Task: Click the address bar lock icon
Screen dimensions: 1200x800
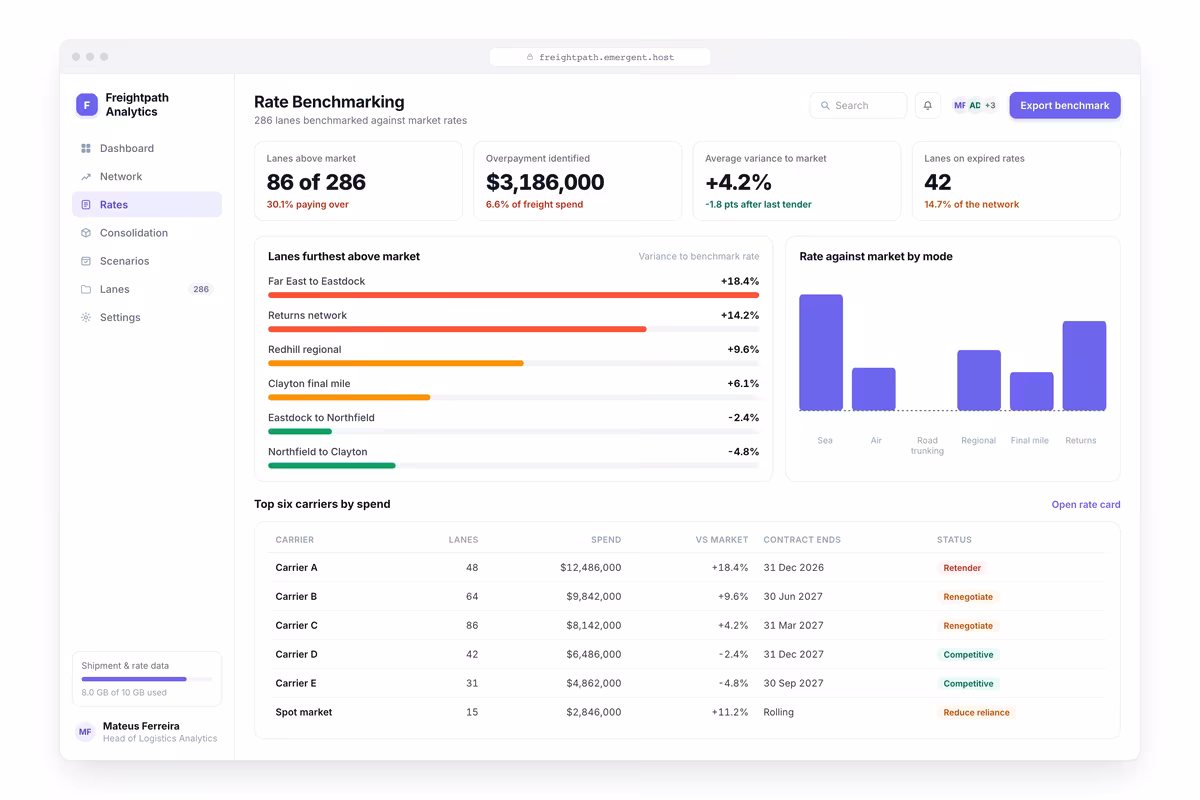Action: point(530,58)
